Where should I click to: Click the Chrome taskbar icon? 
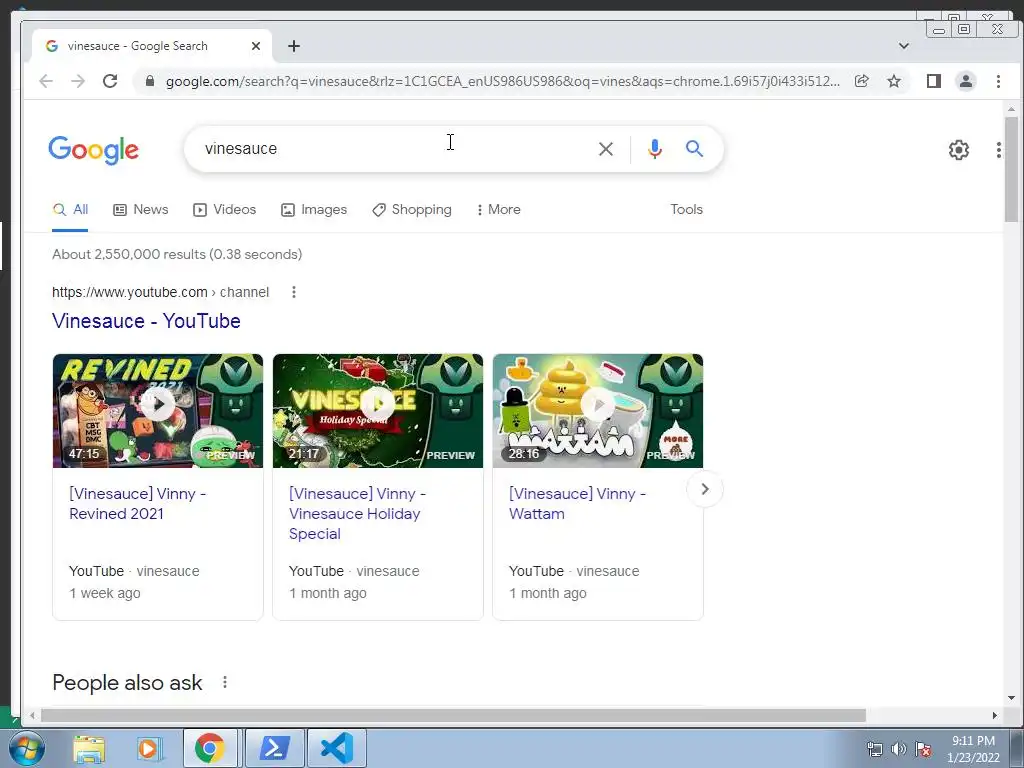[210, 748]
